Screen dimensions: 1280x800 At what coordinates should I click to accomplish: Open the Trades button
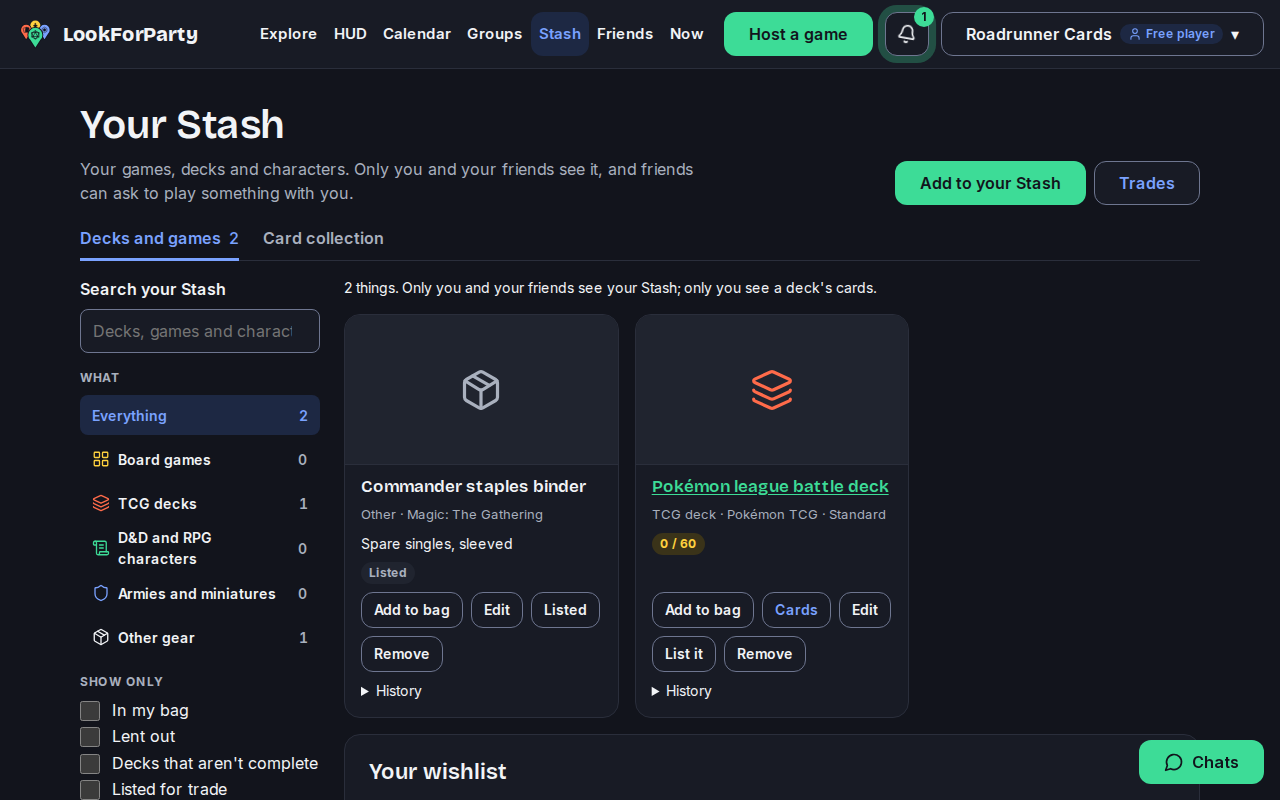[1147, 183]
